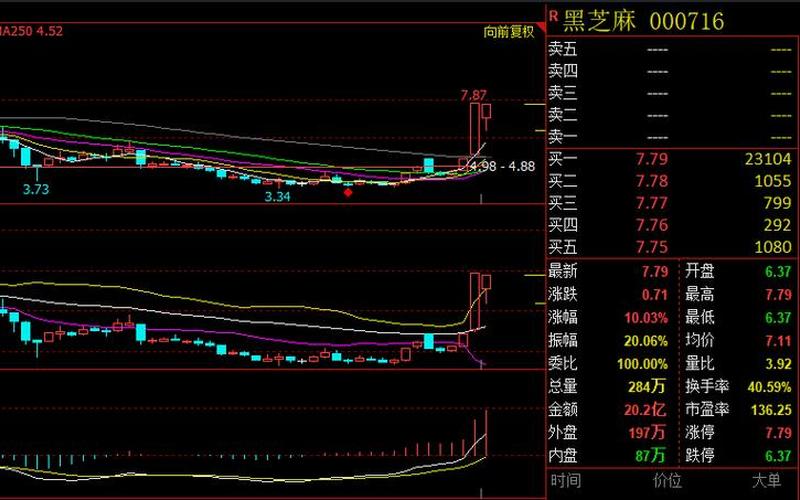The image size is (800, 500).
Task: Click 买三 bid price 7.77
Action: pos(652,203)
